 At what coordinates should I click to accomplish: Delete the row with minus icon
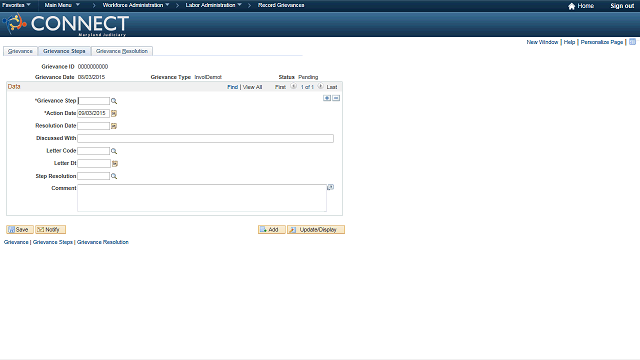point(336,98)
